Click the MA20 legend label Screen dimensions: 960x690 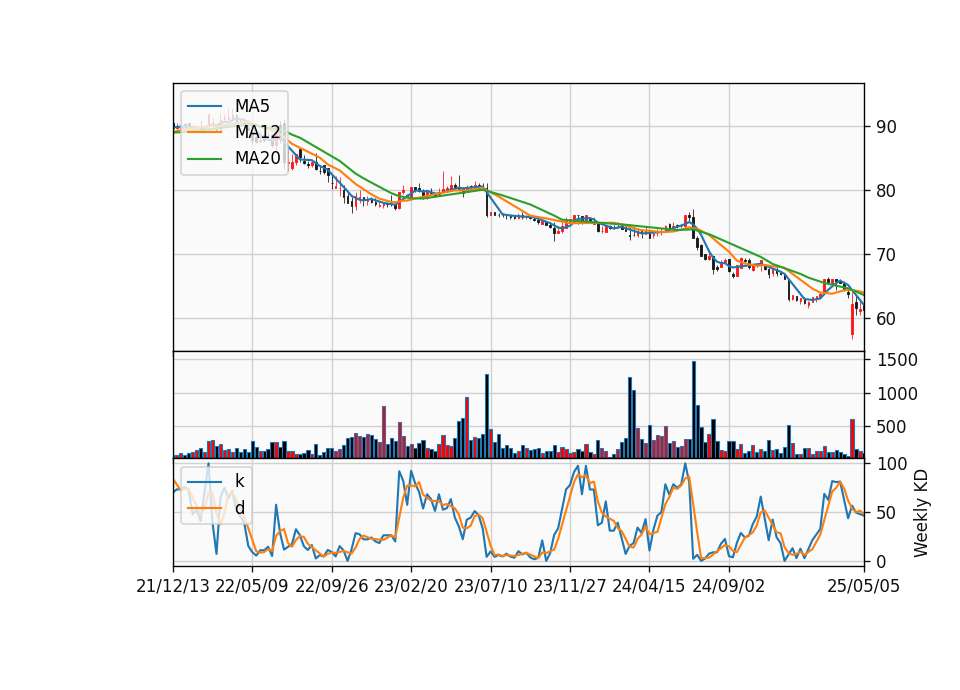[258, 158]
